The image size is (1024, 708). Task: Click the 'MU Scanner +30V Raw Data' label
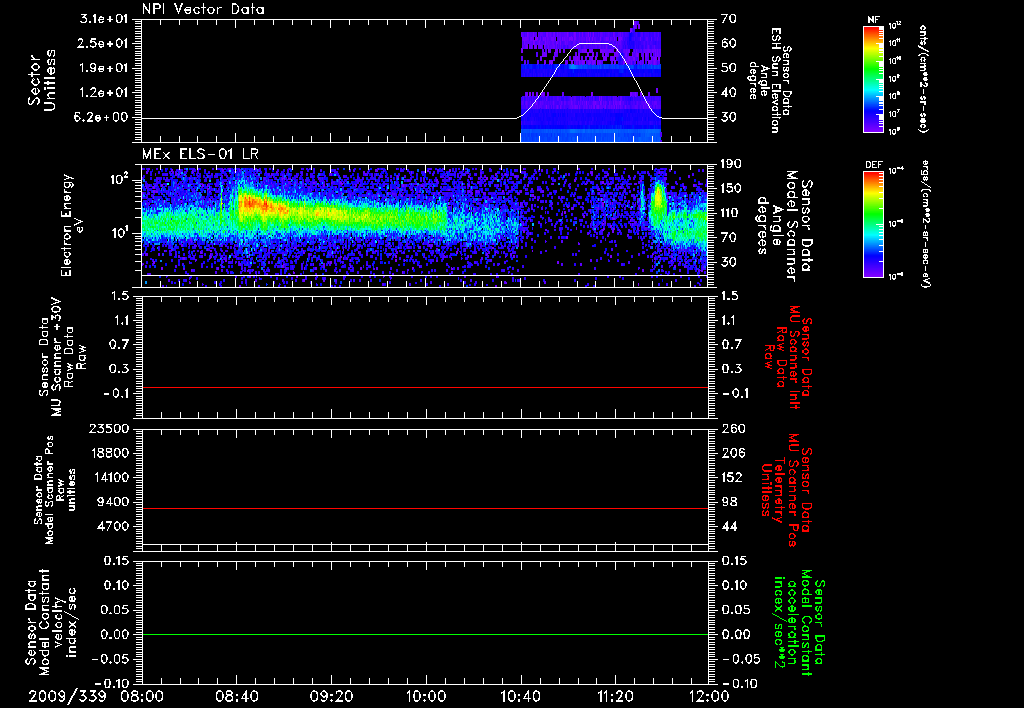tap(62, 357)
